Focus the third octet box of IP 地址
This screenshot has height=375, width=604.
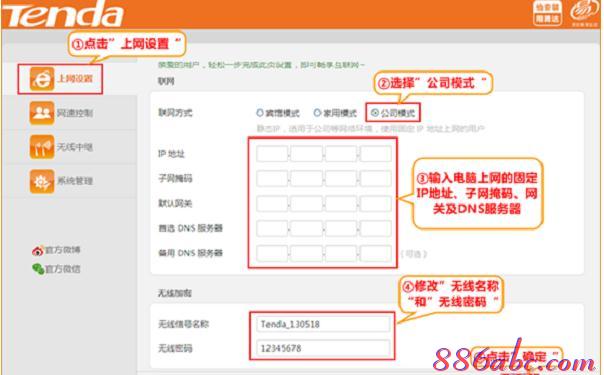point(341,154)
